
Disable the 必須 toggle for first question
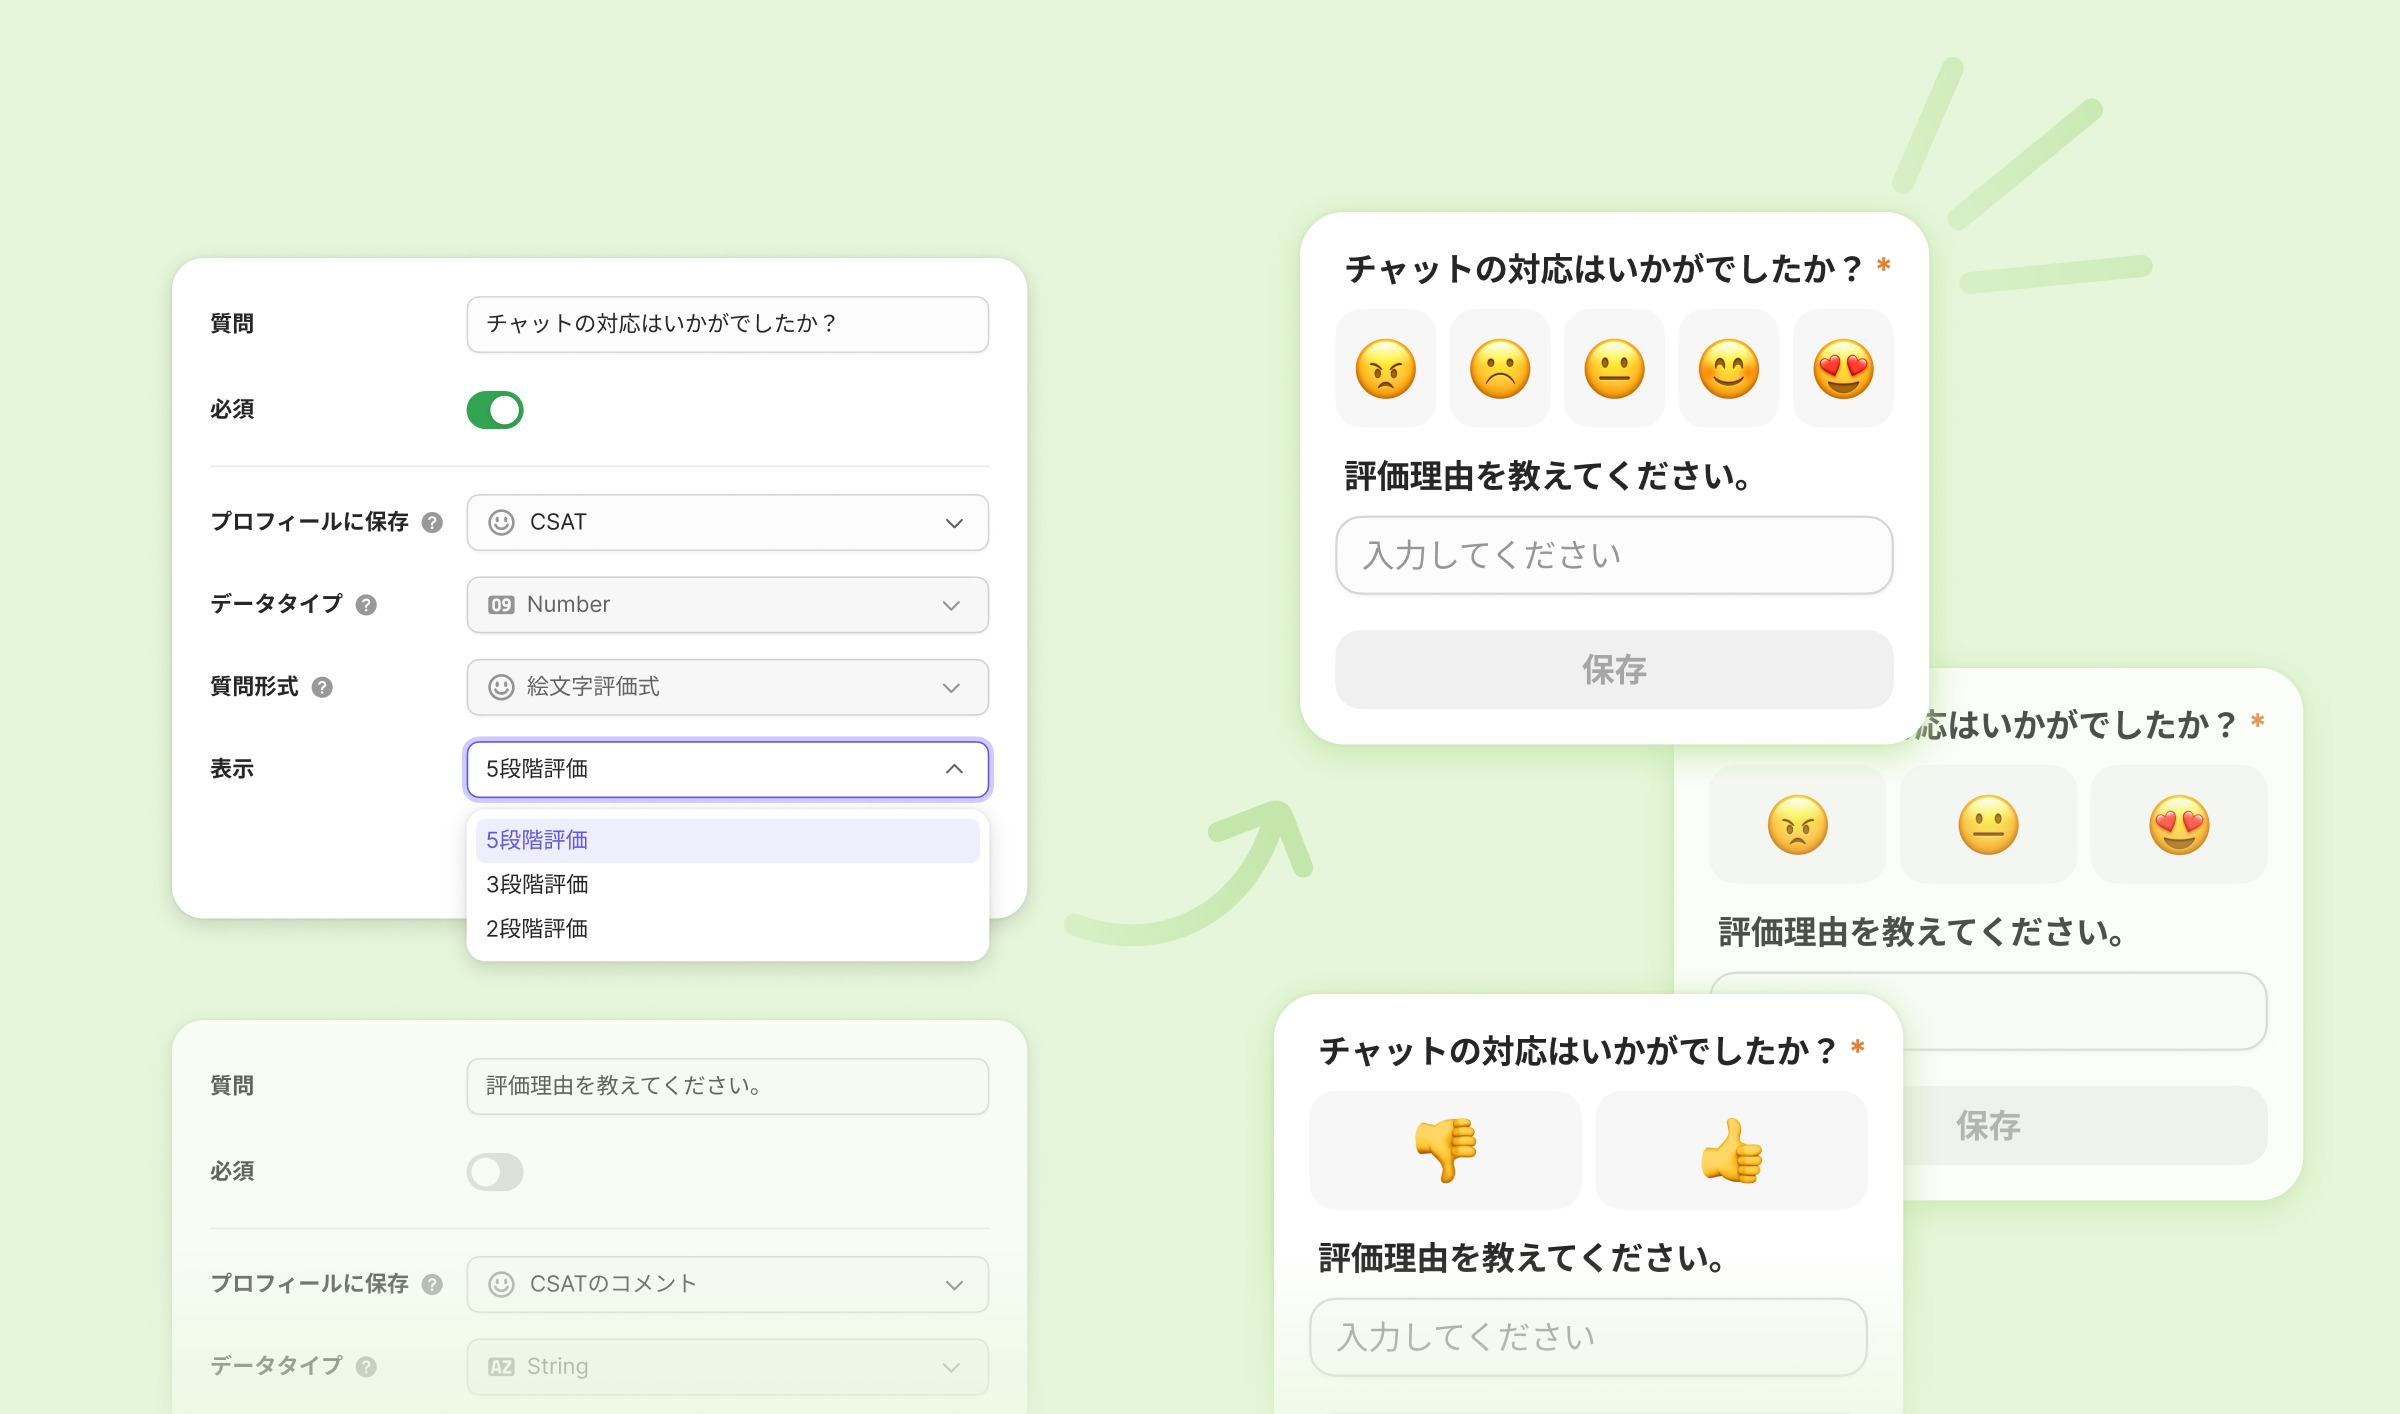pyautogui.click(x=495, y=410)
